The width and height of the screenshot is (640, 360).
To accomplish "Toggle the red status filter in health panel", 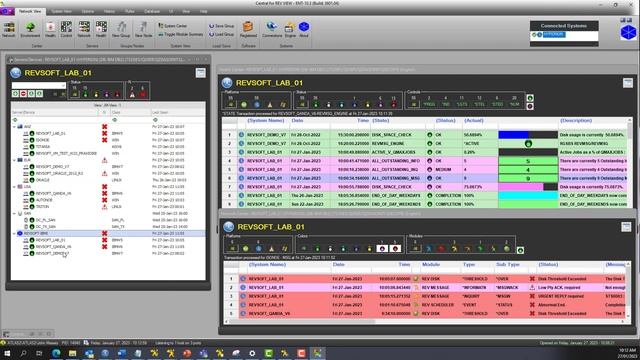I will (x=393, y=105).
